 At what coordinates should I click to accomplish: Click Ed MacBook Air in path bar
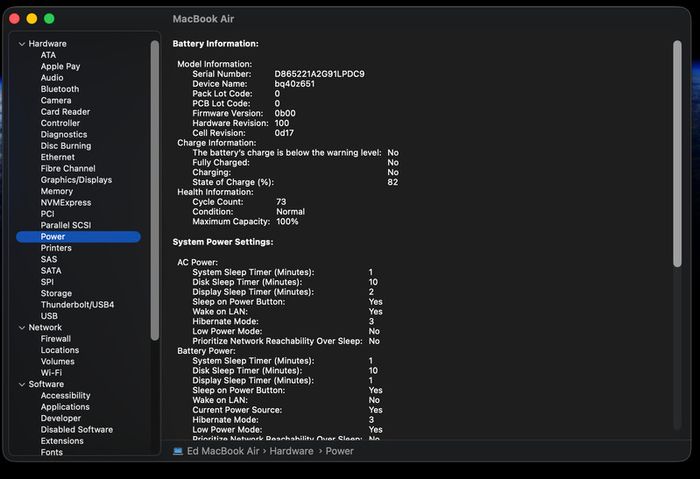pyautogui.click(x=223, y=451)
